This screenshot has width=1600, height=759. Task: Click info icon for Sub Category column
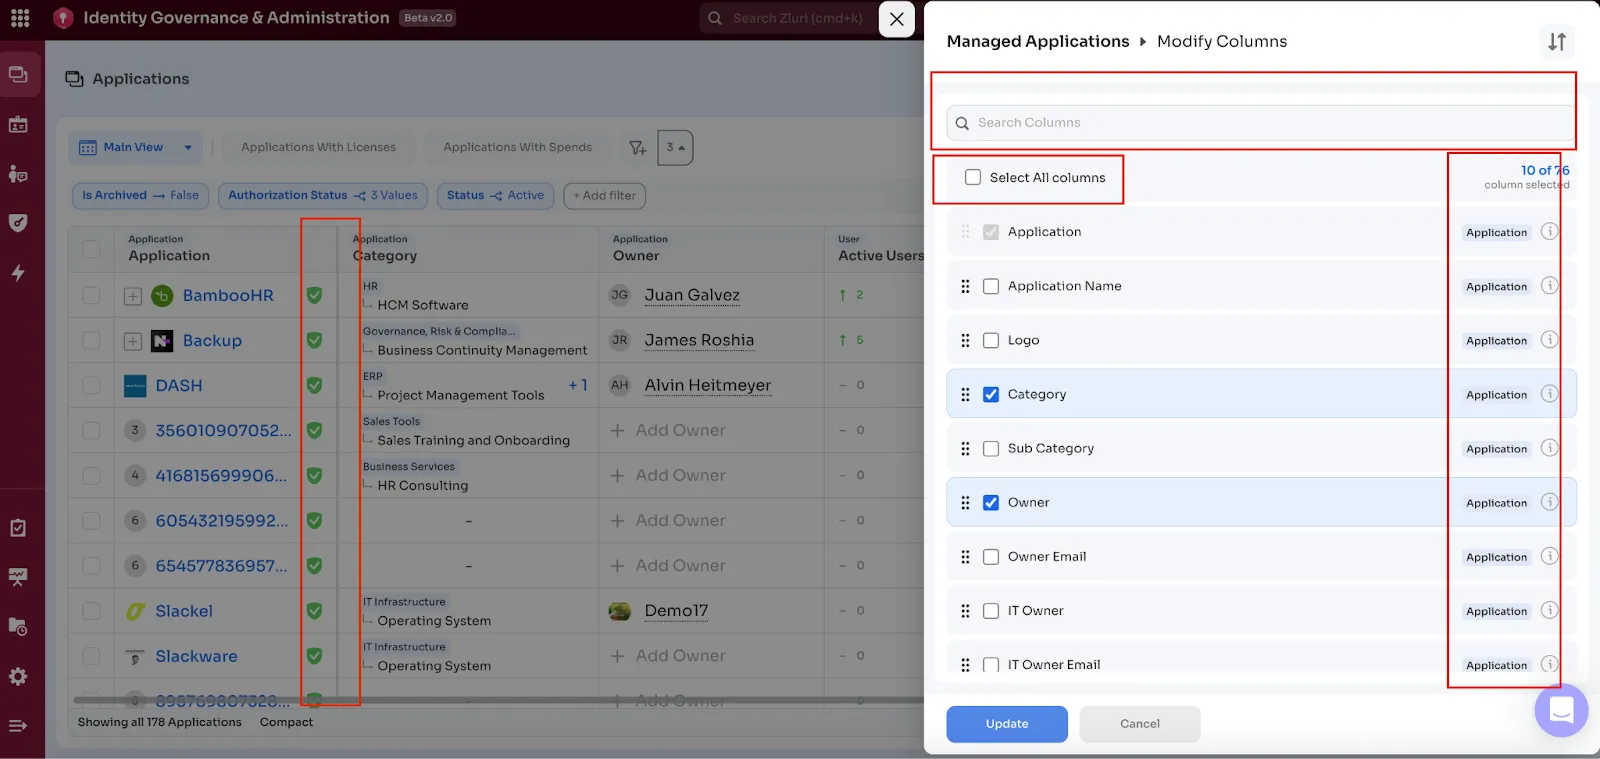[x=1549, y=448]
